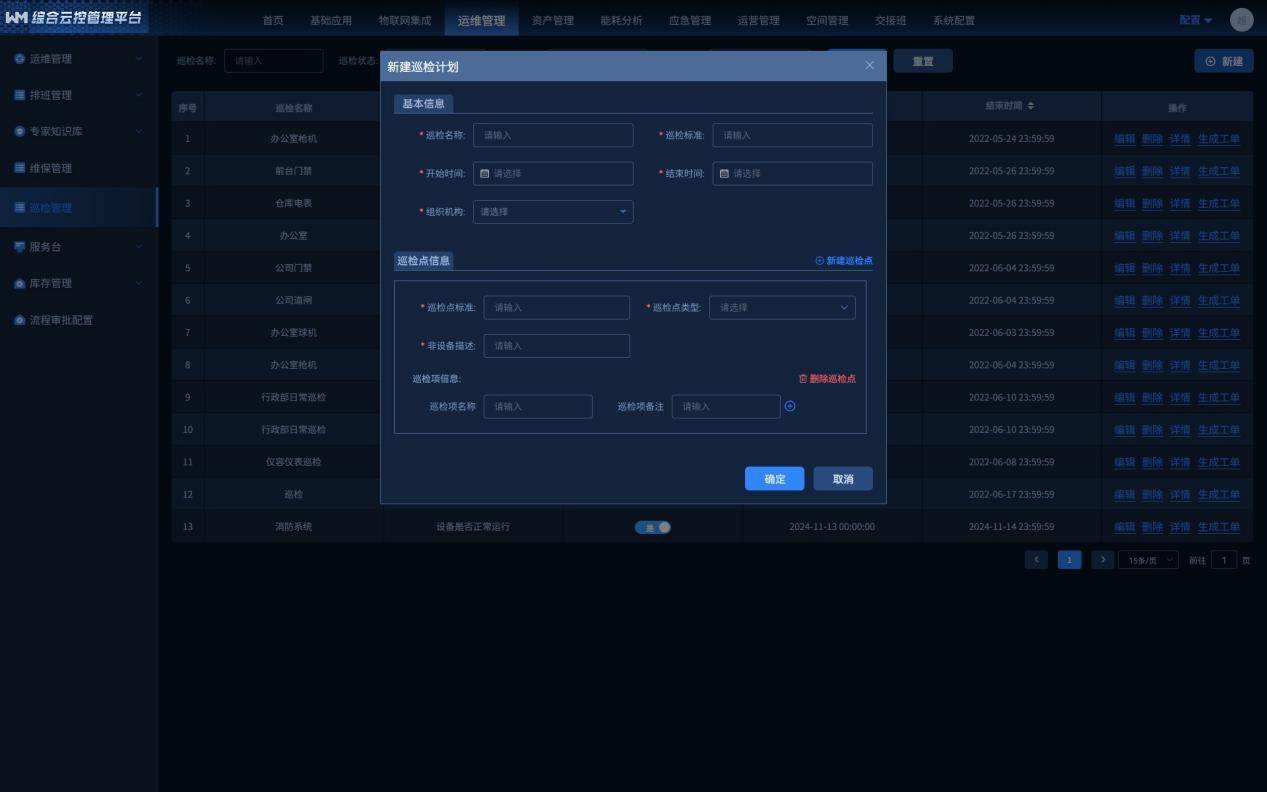1267x792 pixels.
Task: Click the 取消 button in dialog
Action: 842,479
